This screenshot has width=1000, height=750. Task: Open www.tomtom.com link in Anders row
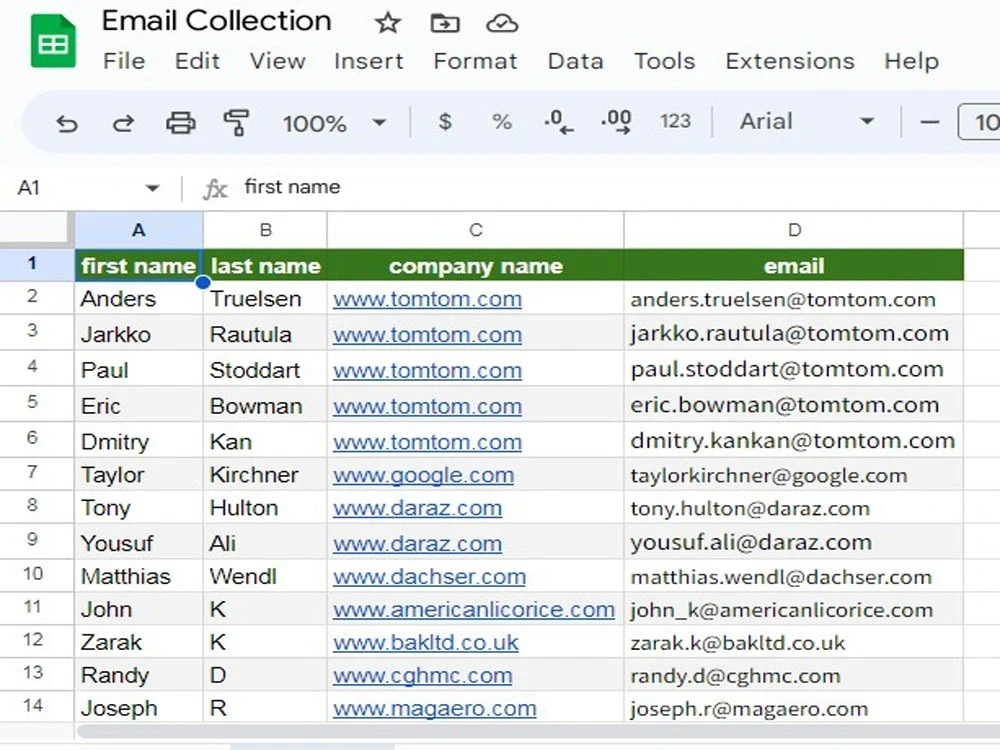coord(427,299)
